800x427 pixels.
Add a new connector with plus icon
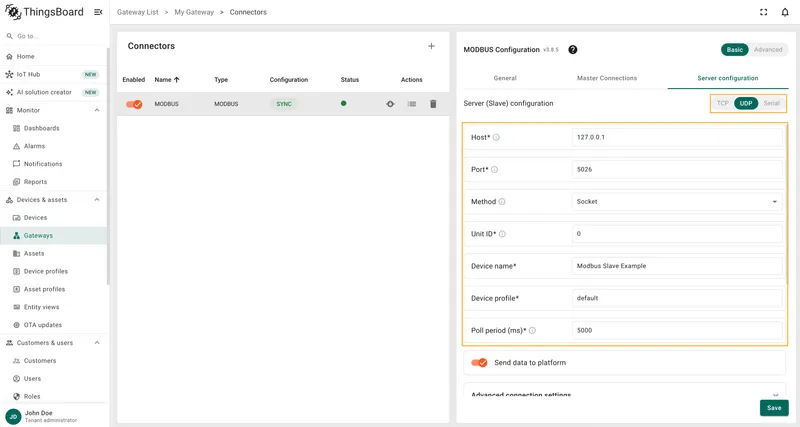[x=431, y=46]
